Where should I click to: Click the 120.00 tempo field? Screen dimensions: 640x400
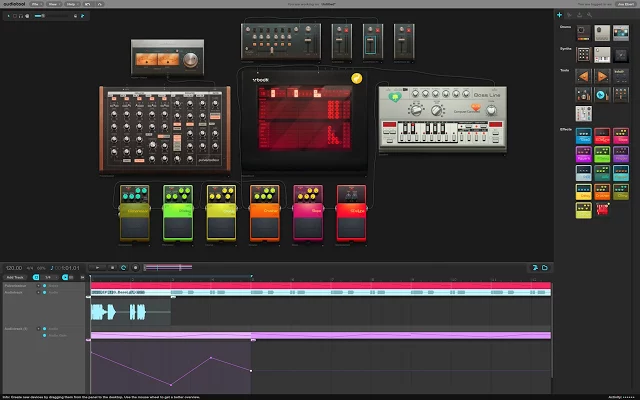coord(14,268)
